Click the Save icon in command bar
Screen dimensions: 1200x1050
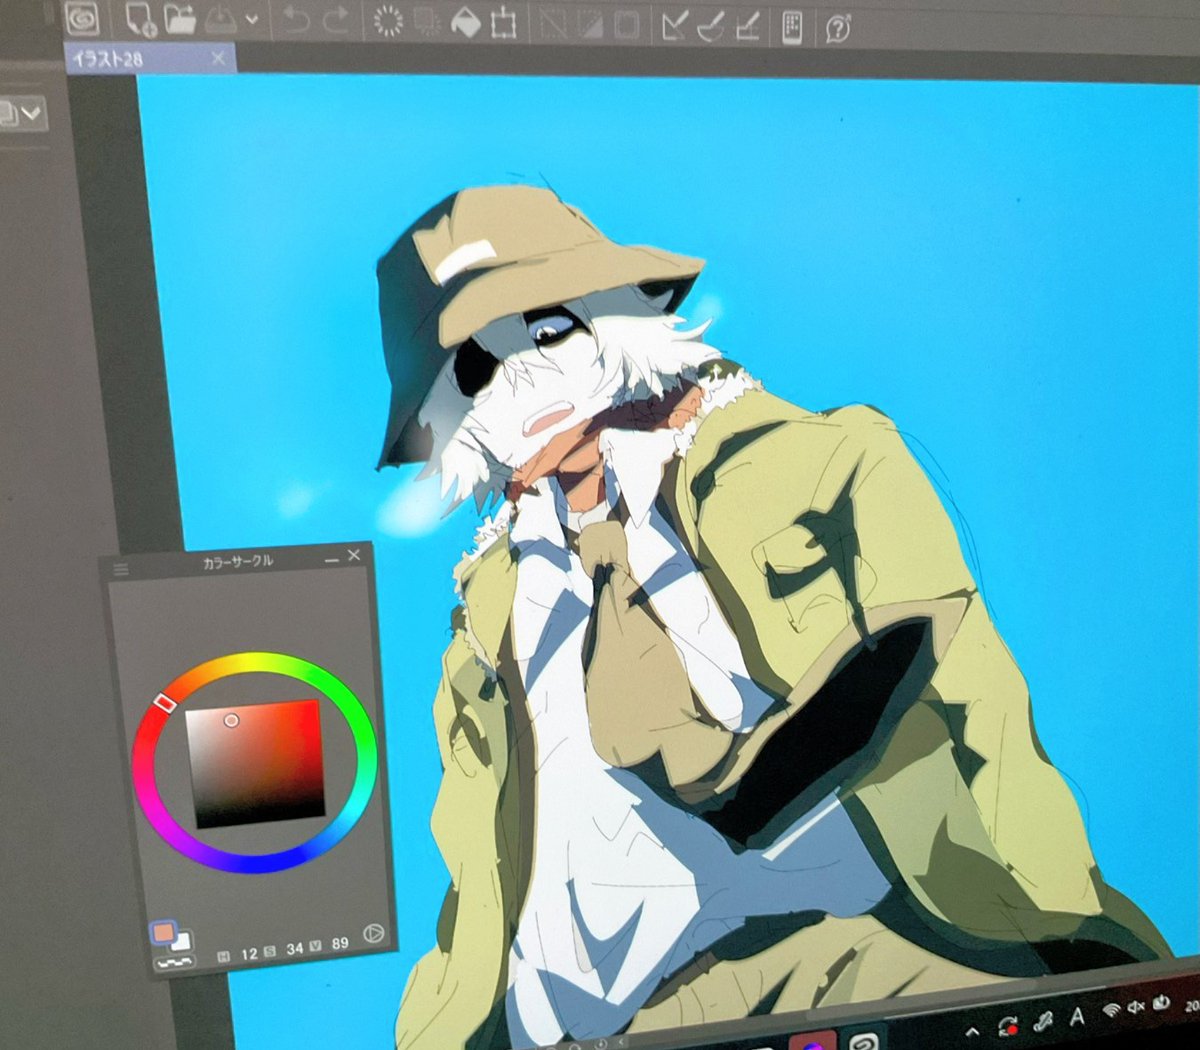(x=220, y=20)
